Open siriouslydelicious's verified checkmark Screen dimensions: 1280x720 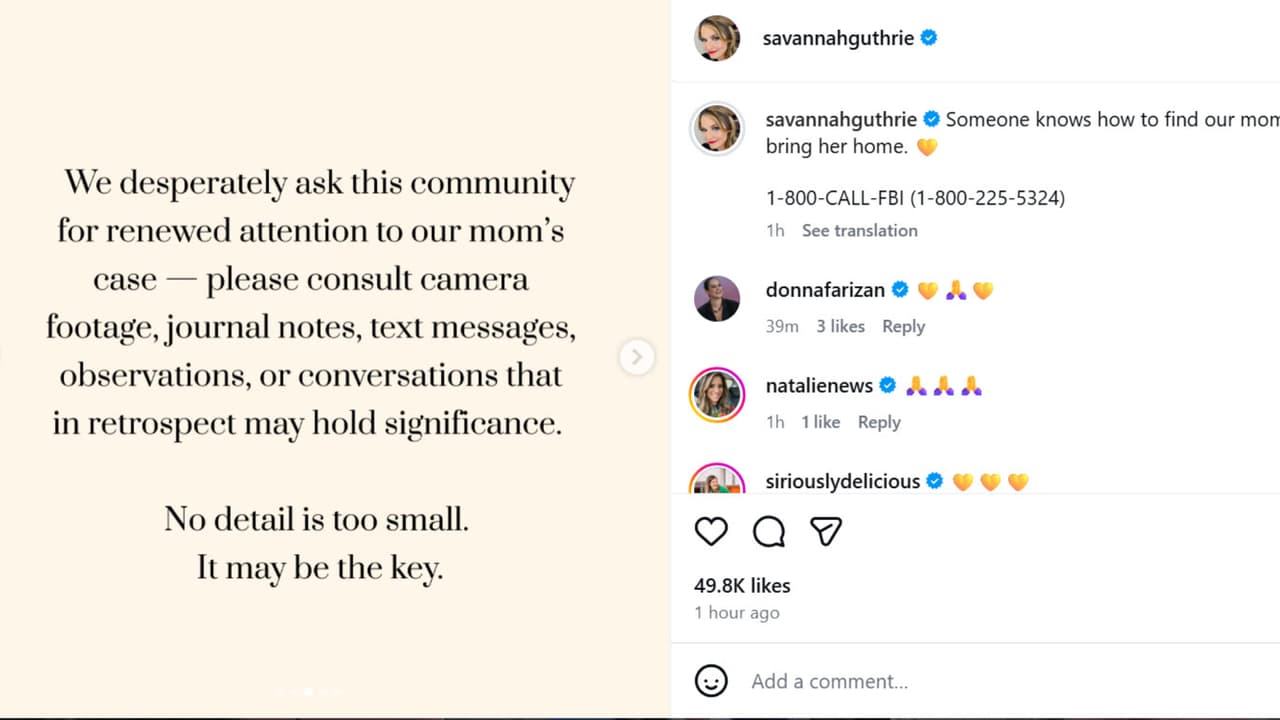[x=934, y=481]
